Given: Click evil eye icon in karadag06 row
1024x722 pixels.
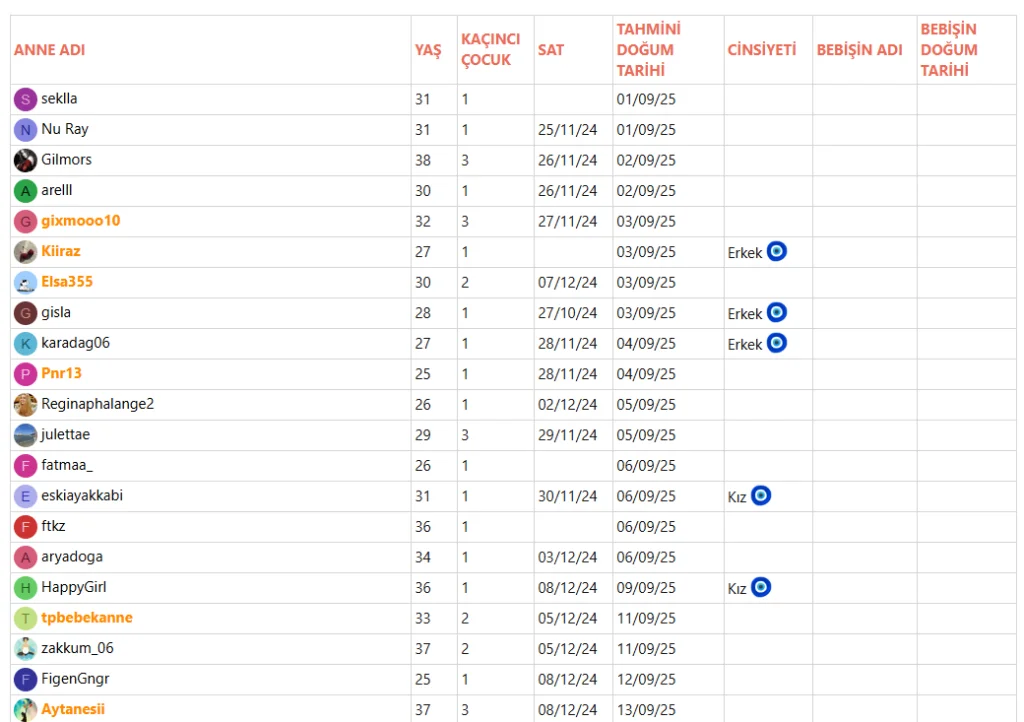Looking at the screenshot, I should (776, 343).
